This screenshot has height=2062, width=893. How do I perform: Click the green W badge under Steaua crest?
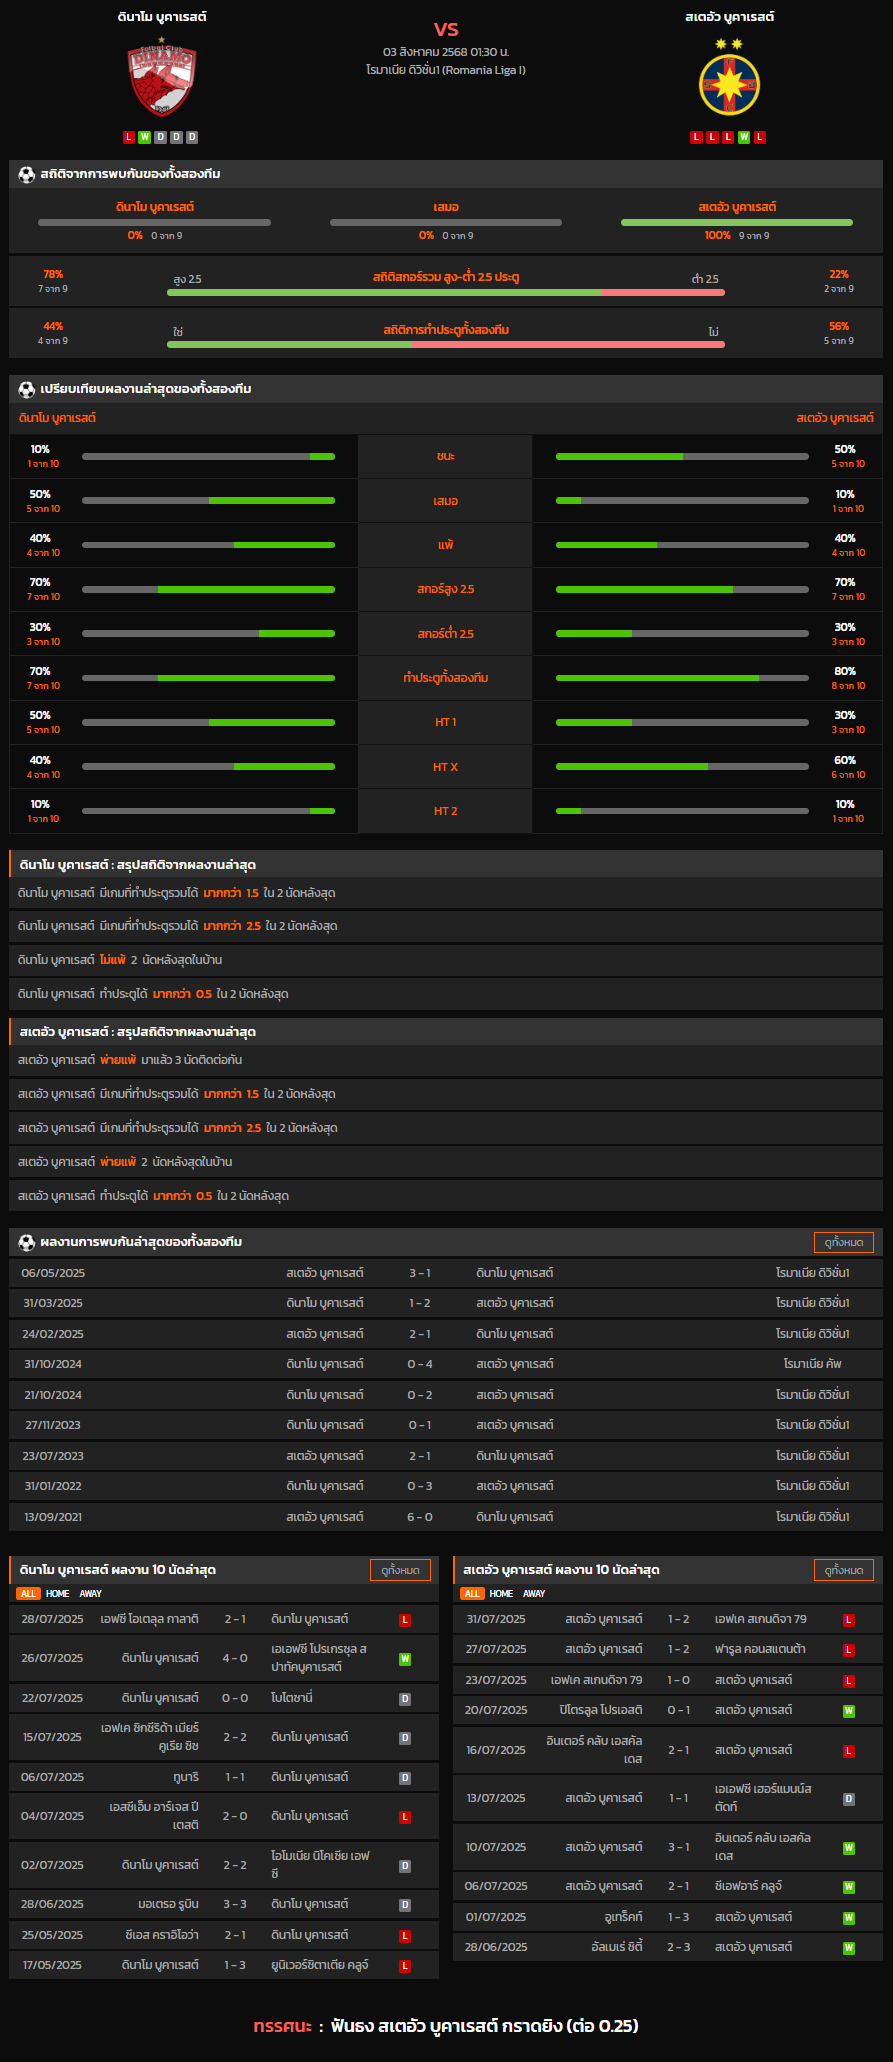click(744, 137)
